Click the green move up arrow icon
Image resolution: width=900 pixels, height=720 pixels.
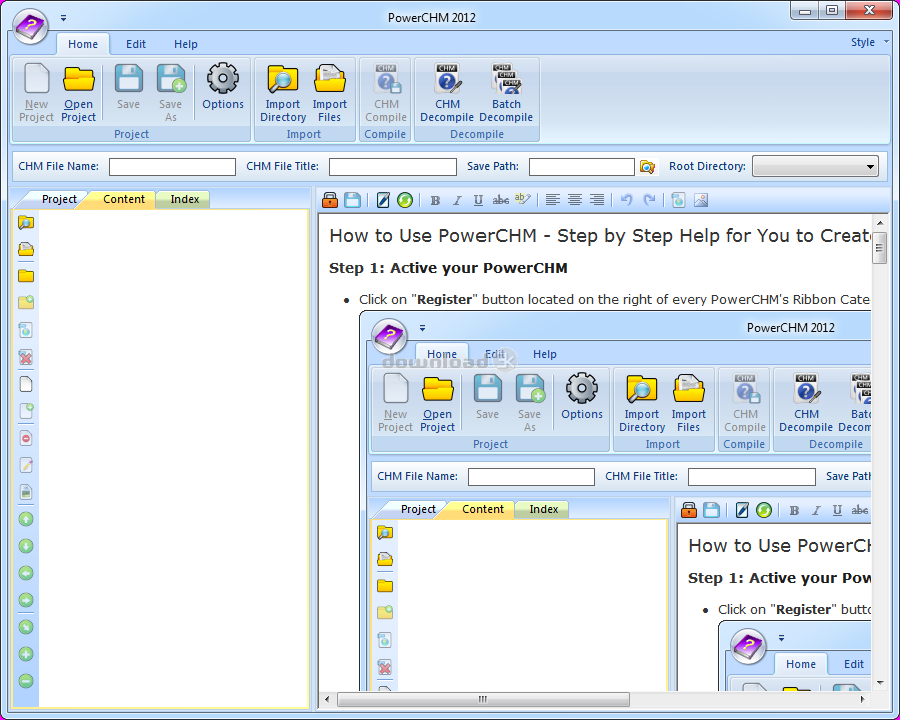[x=26, y=519]
